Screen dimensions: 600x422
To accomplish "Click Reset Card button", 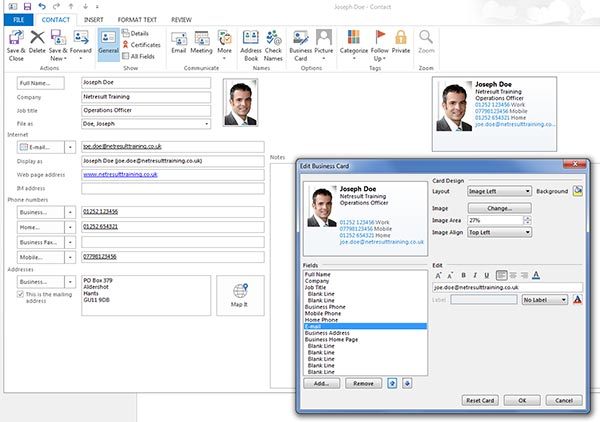I will click(x=480, y=400).
